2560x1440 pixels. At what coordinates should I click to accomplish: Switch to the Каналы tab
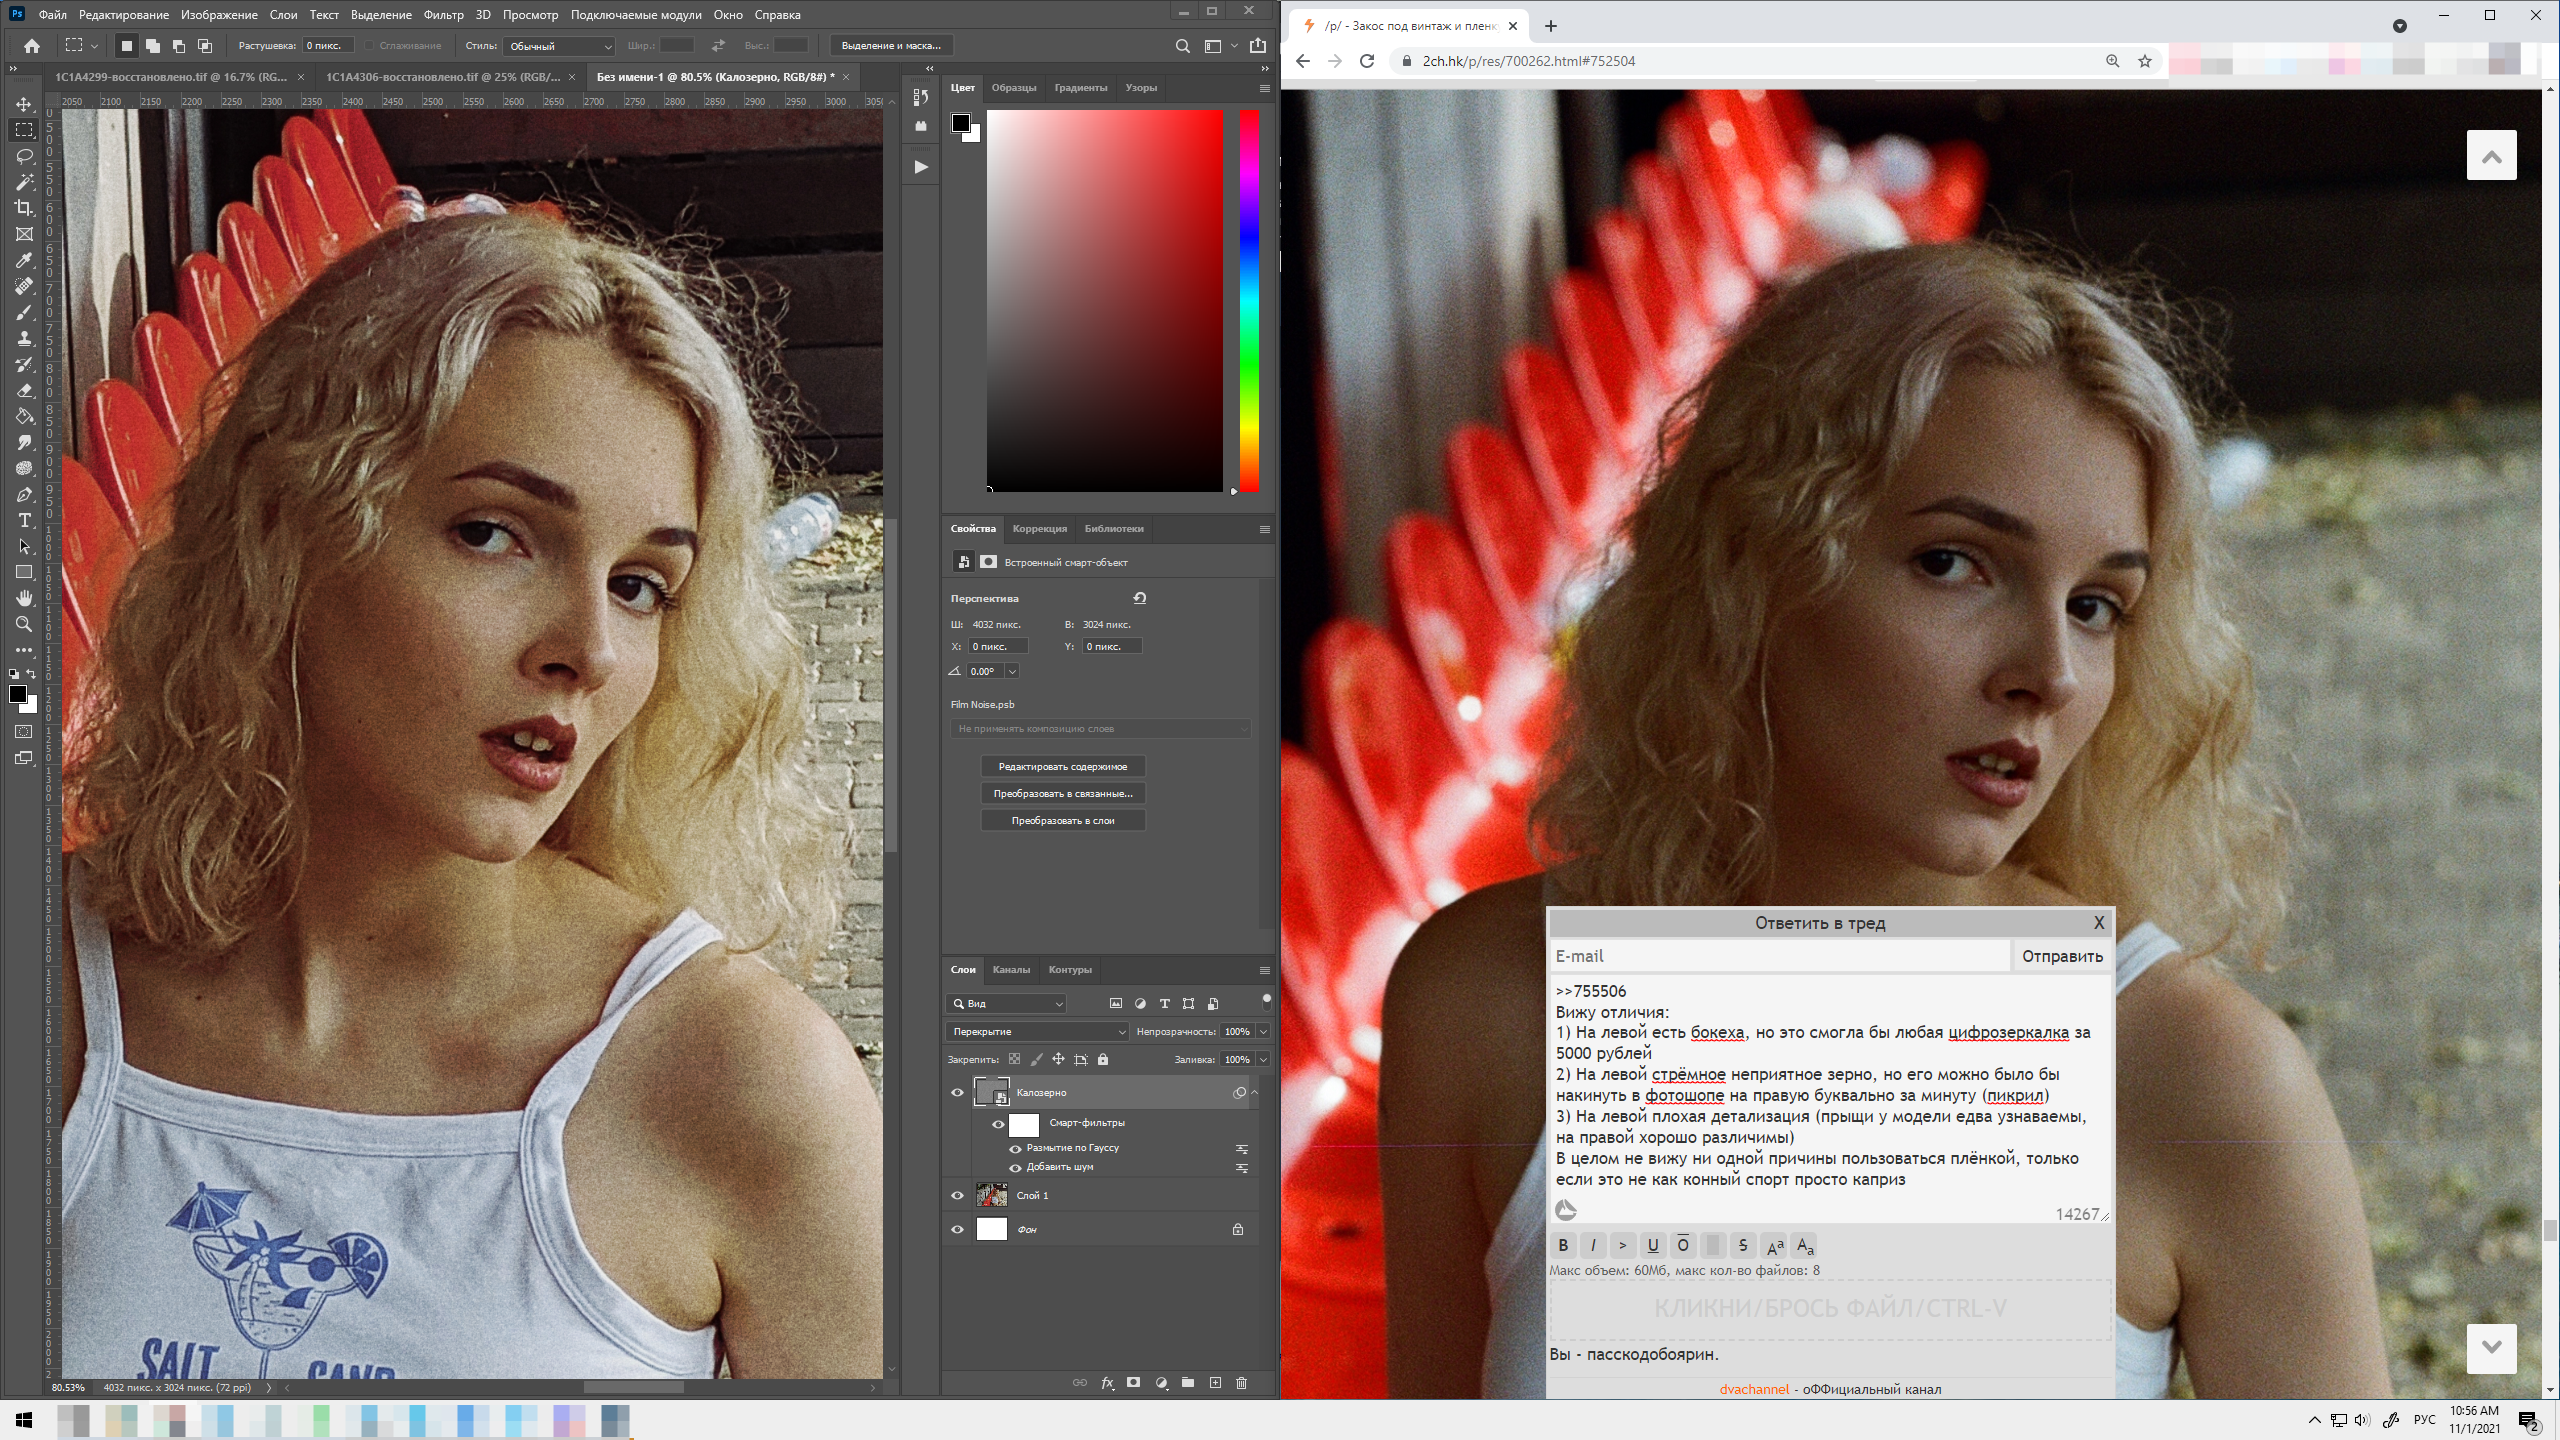[x=1011, y=970]
